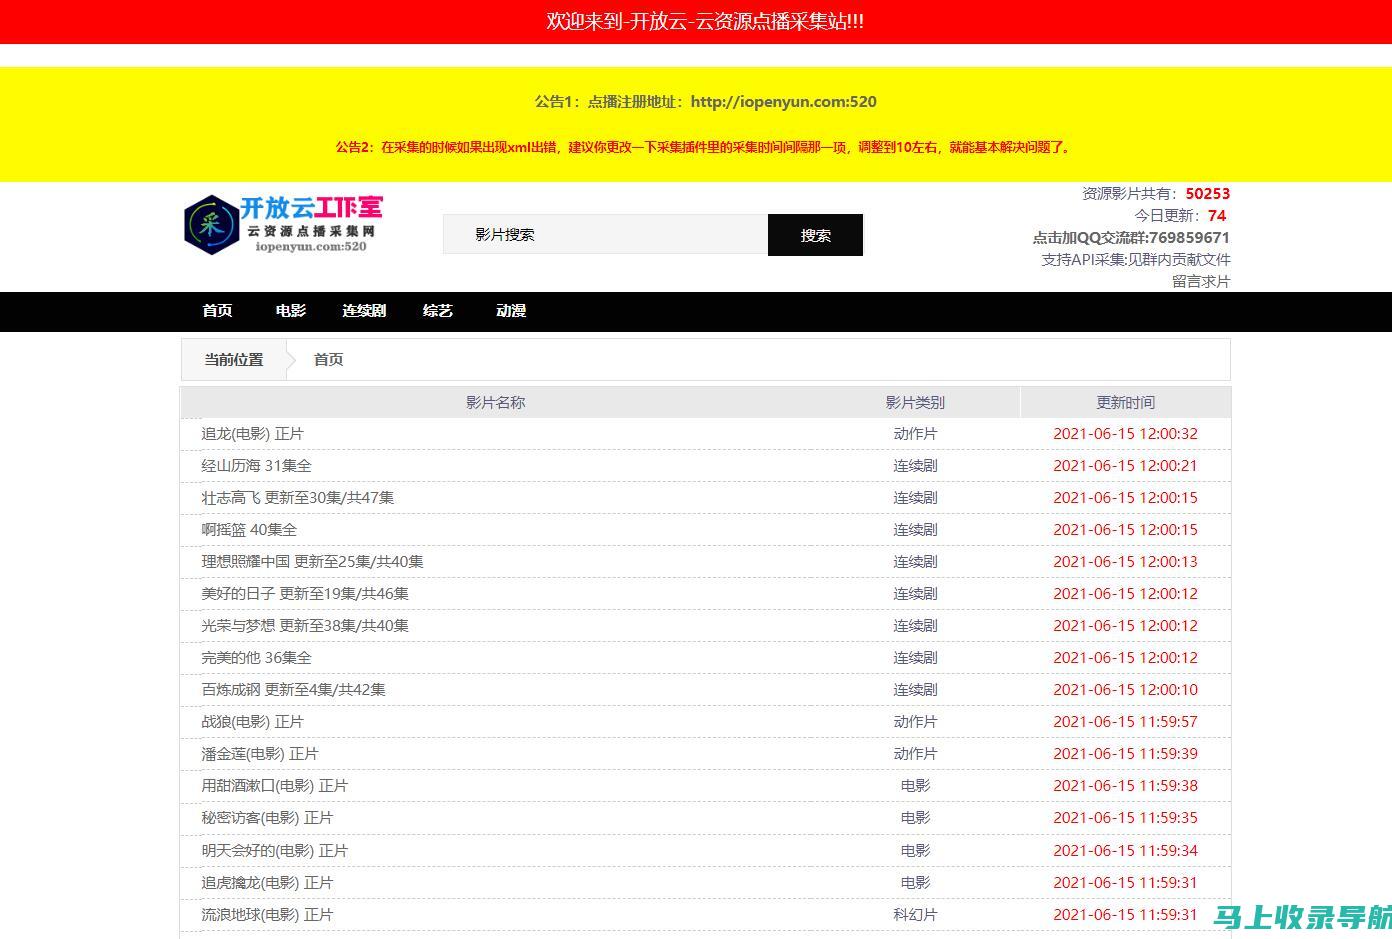Open 光荣与梦想 更新至38集/共40集 entry
This screenshot has height=939, width=1392.
305,625
